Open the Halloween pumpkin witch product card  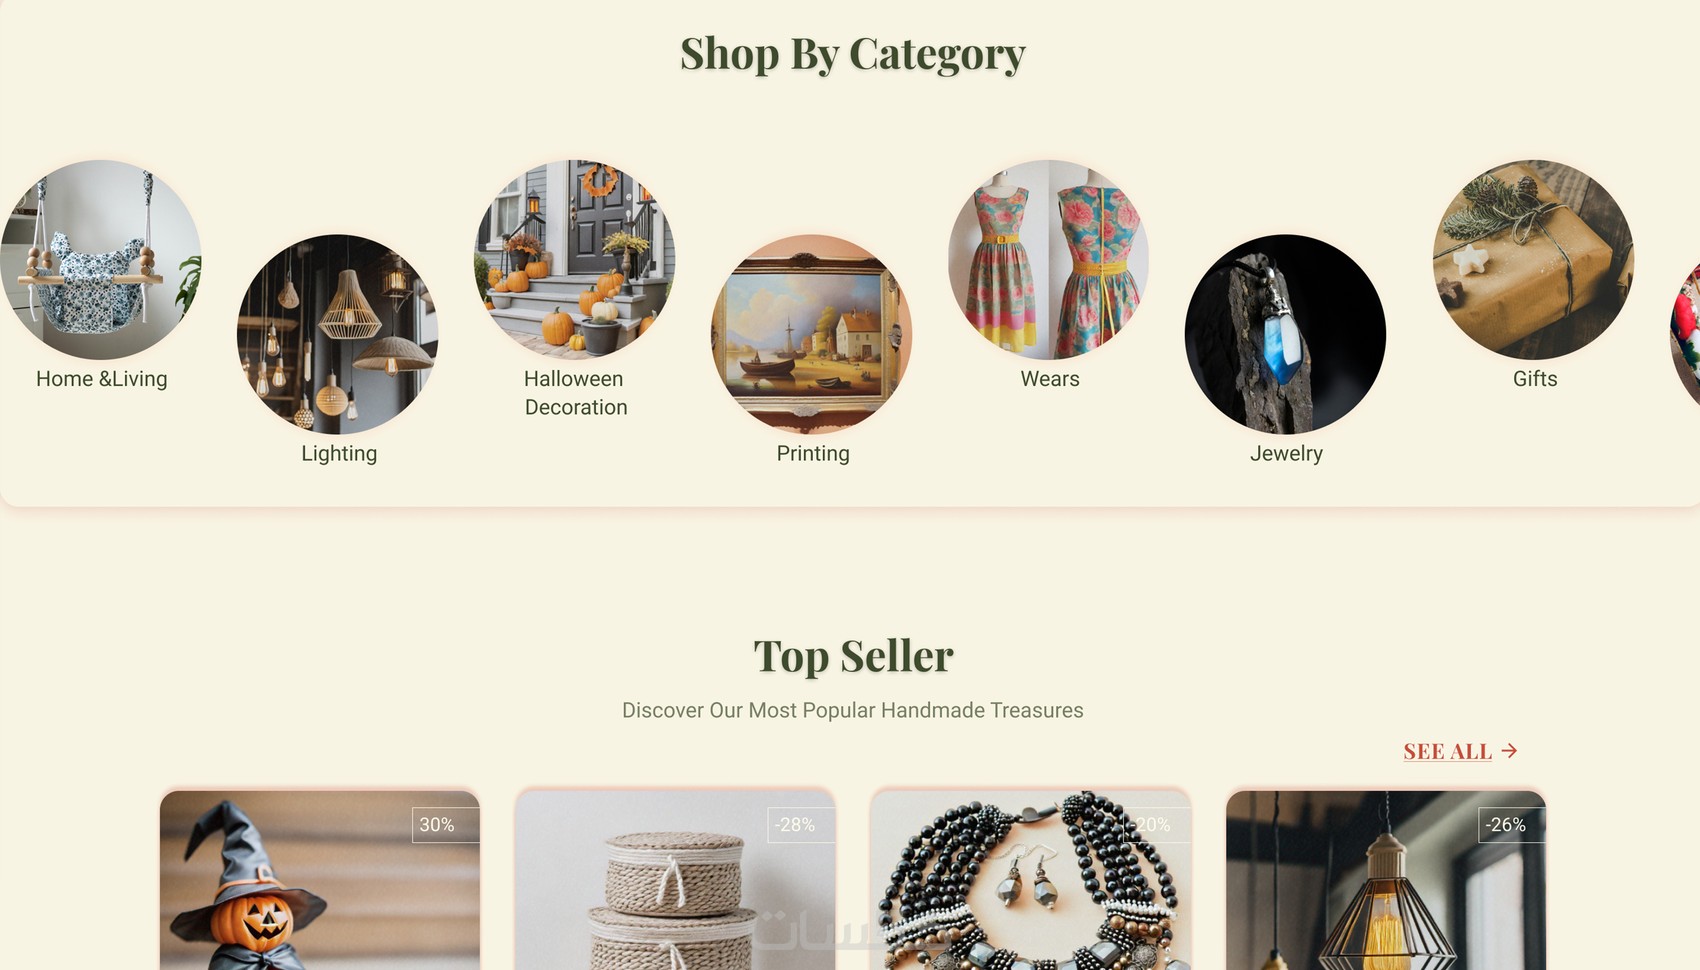pyautogui.click(x=320, y=880)
